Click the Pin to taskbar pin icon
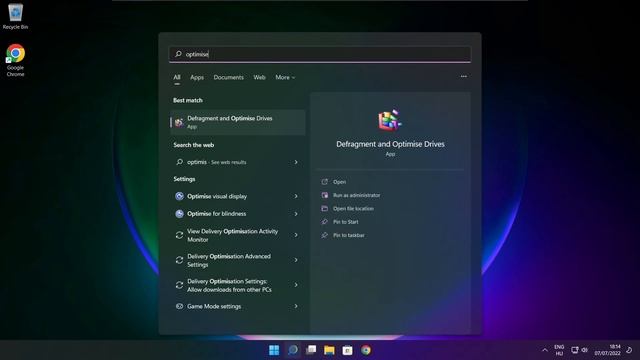Viewport: 640px width, 360px height. point(324,235)
